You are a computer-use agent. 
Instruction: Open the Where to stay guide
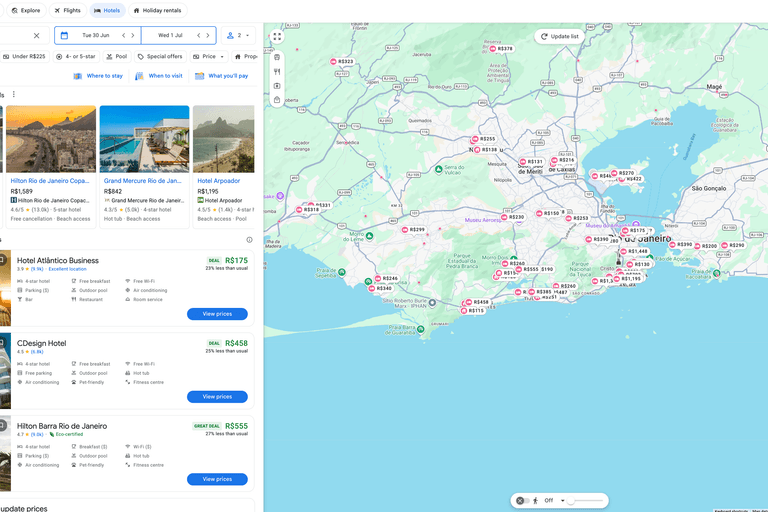(98, 76)
